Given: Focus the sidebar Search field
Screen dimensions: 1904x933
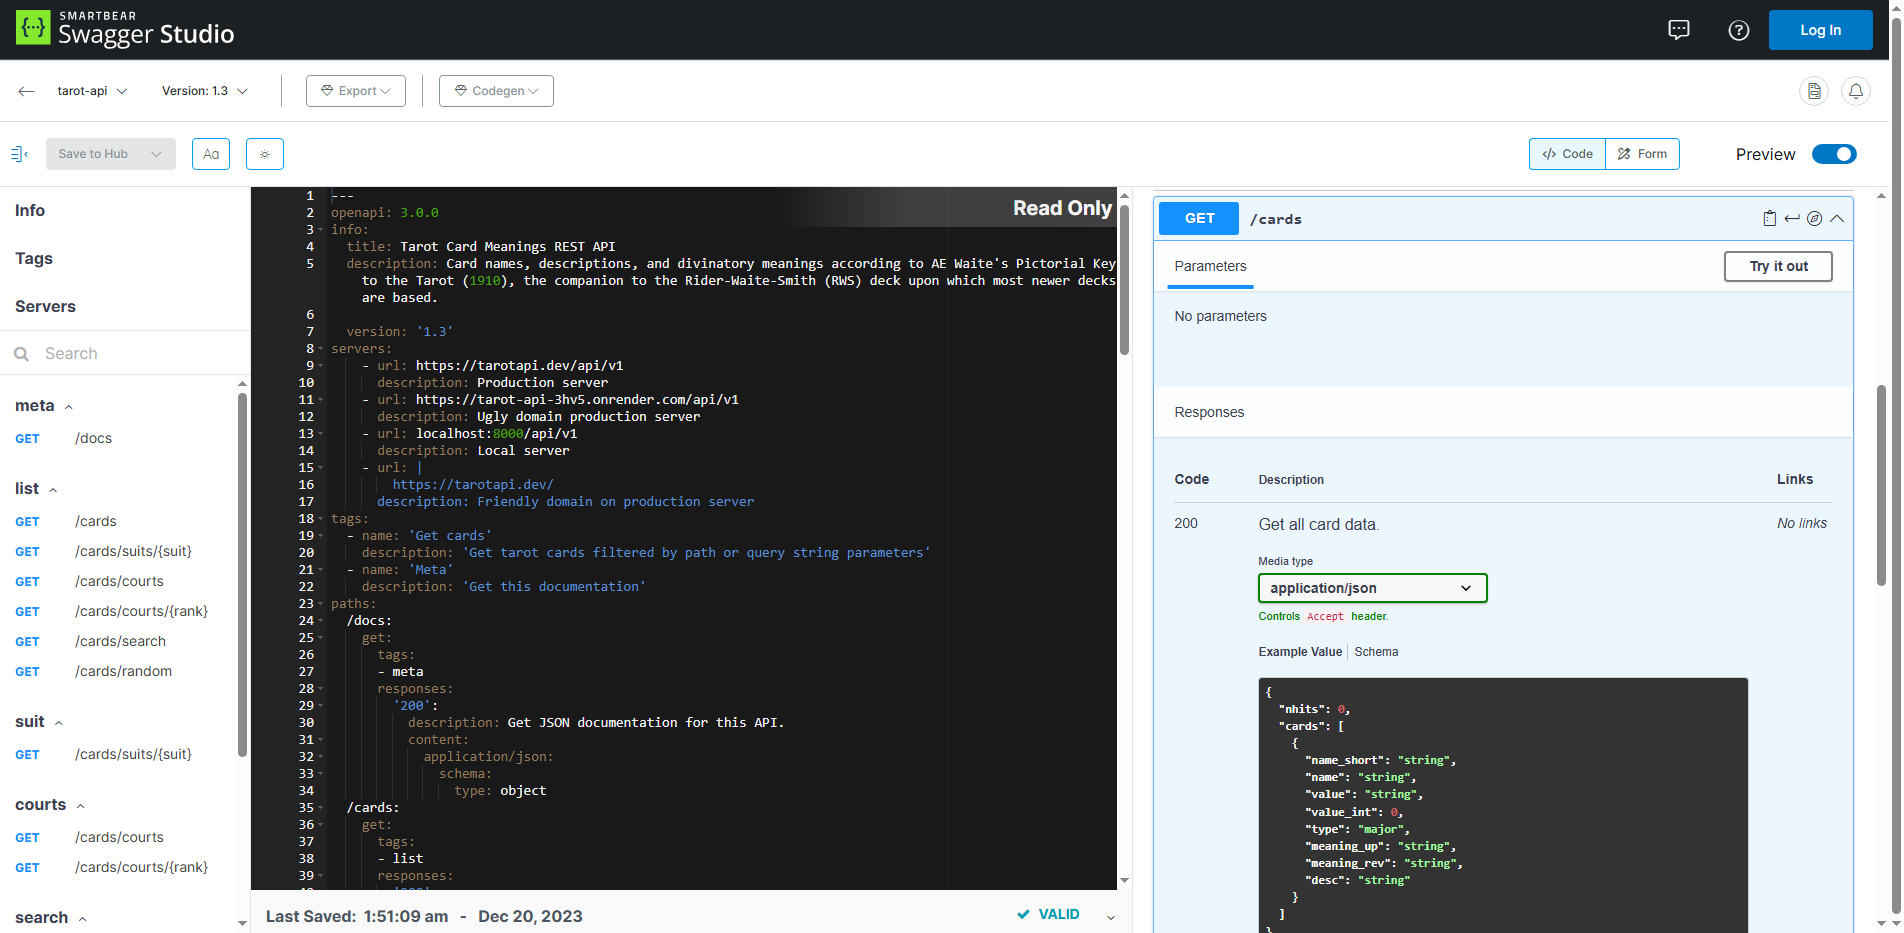Looking at the screenshot, I should coord(125,354).
